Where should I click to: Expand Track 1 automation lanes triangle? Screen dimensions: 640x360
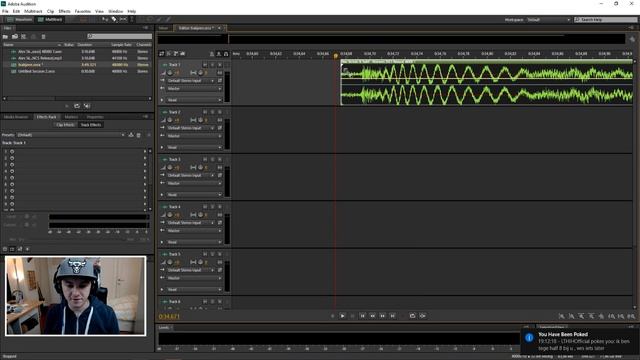[162, 100]
